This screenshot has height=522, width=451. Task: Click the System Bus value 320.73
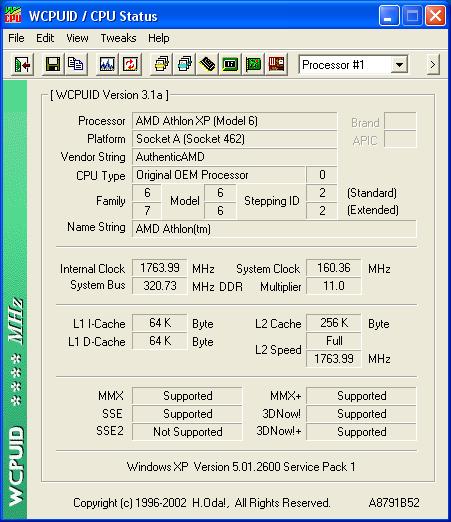[160, 286]
